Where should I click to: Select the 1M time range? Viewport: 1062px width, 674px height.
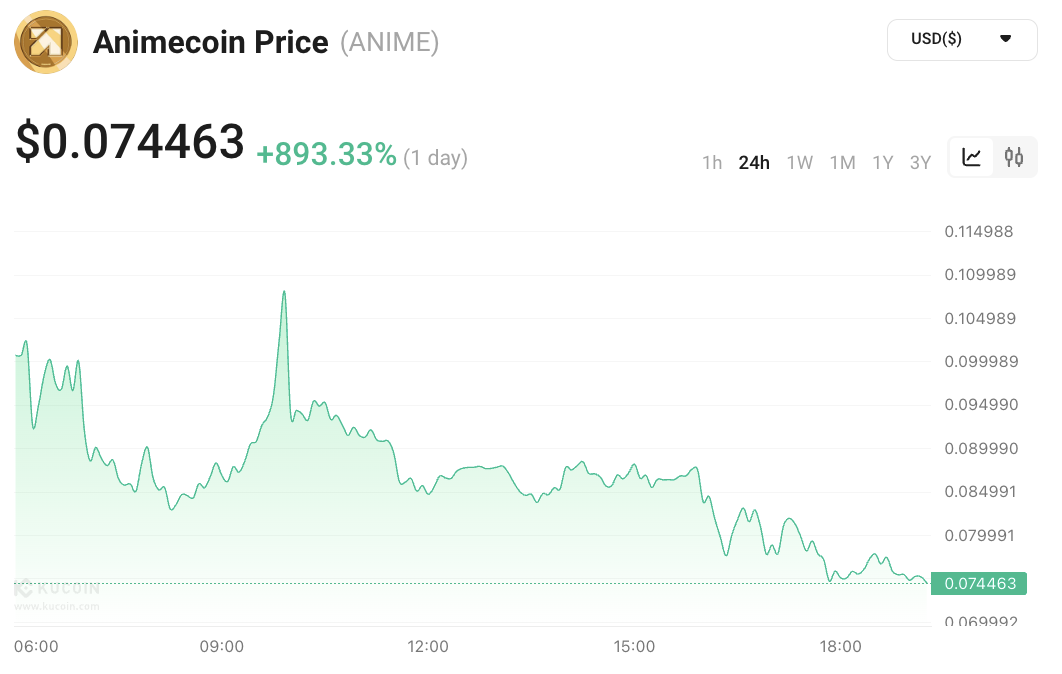pos(842,163)
